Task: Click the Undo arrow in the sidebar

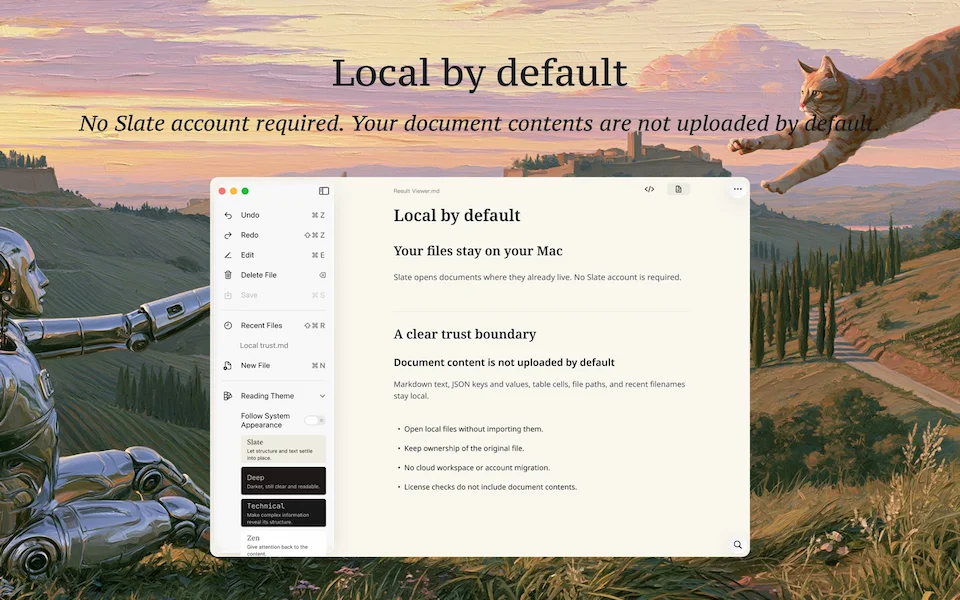Action: point(228,216)
